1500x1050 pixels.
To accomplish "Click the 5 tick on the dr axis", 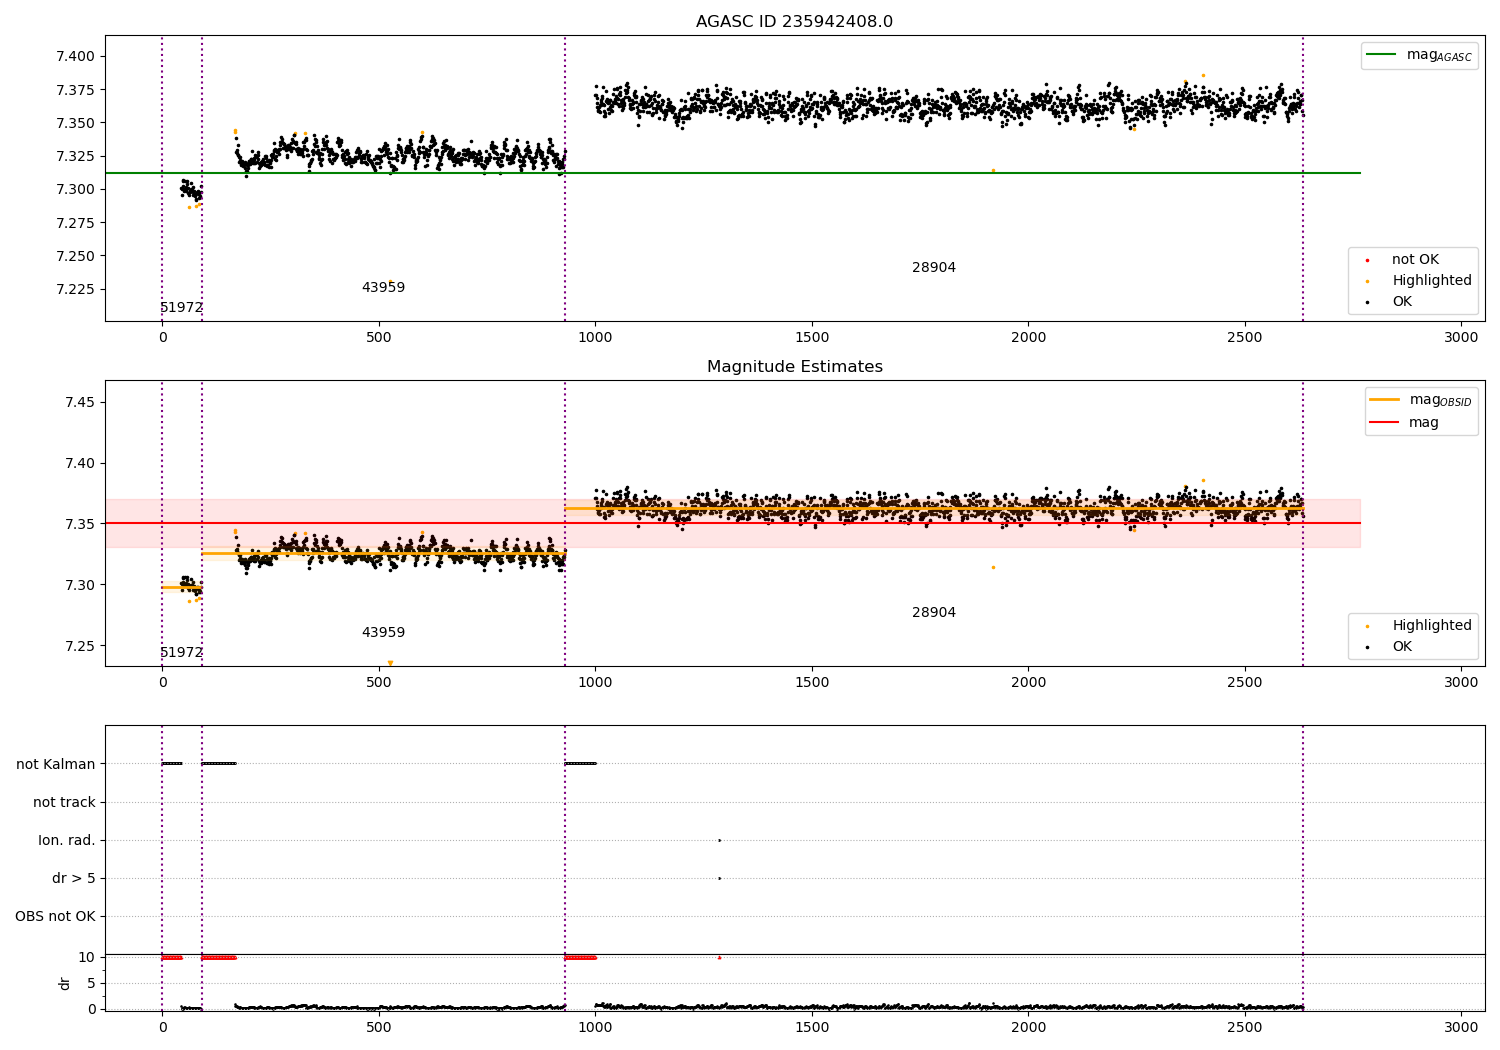I will [91, 984].
